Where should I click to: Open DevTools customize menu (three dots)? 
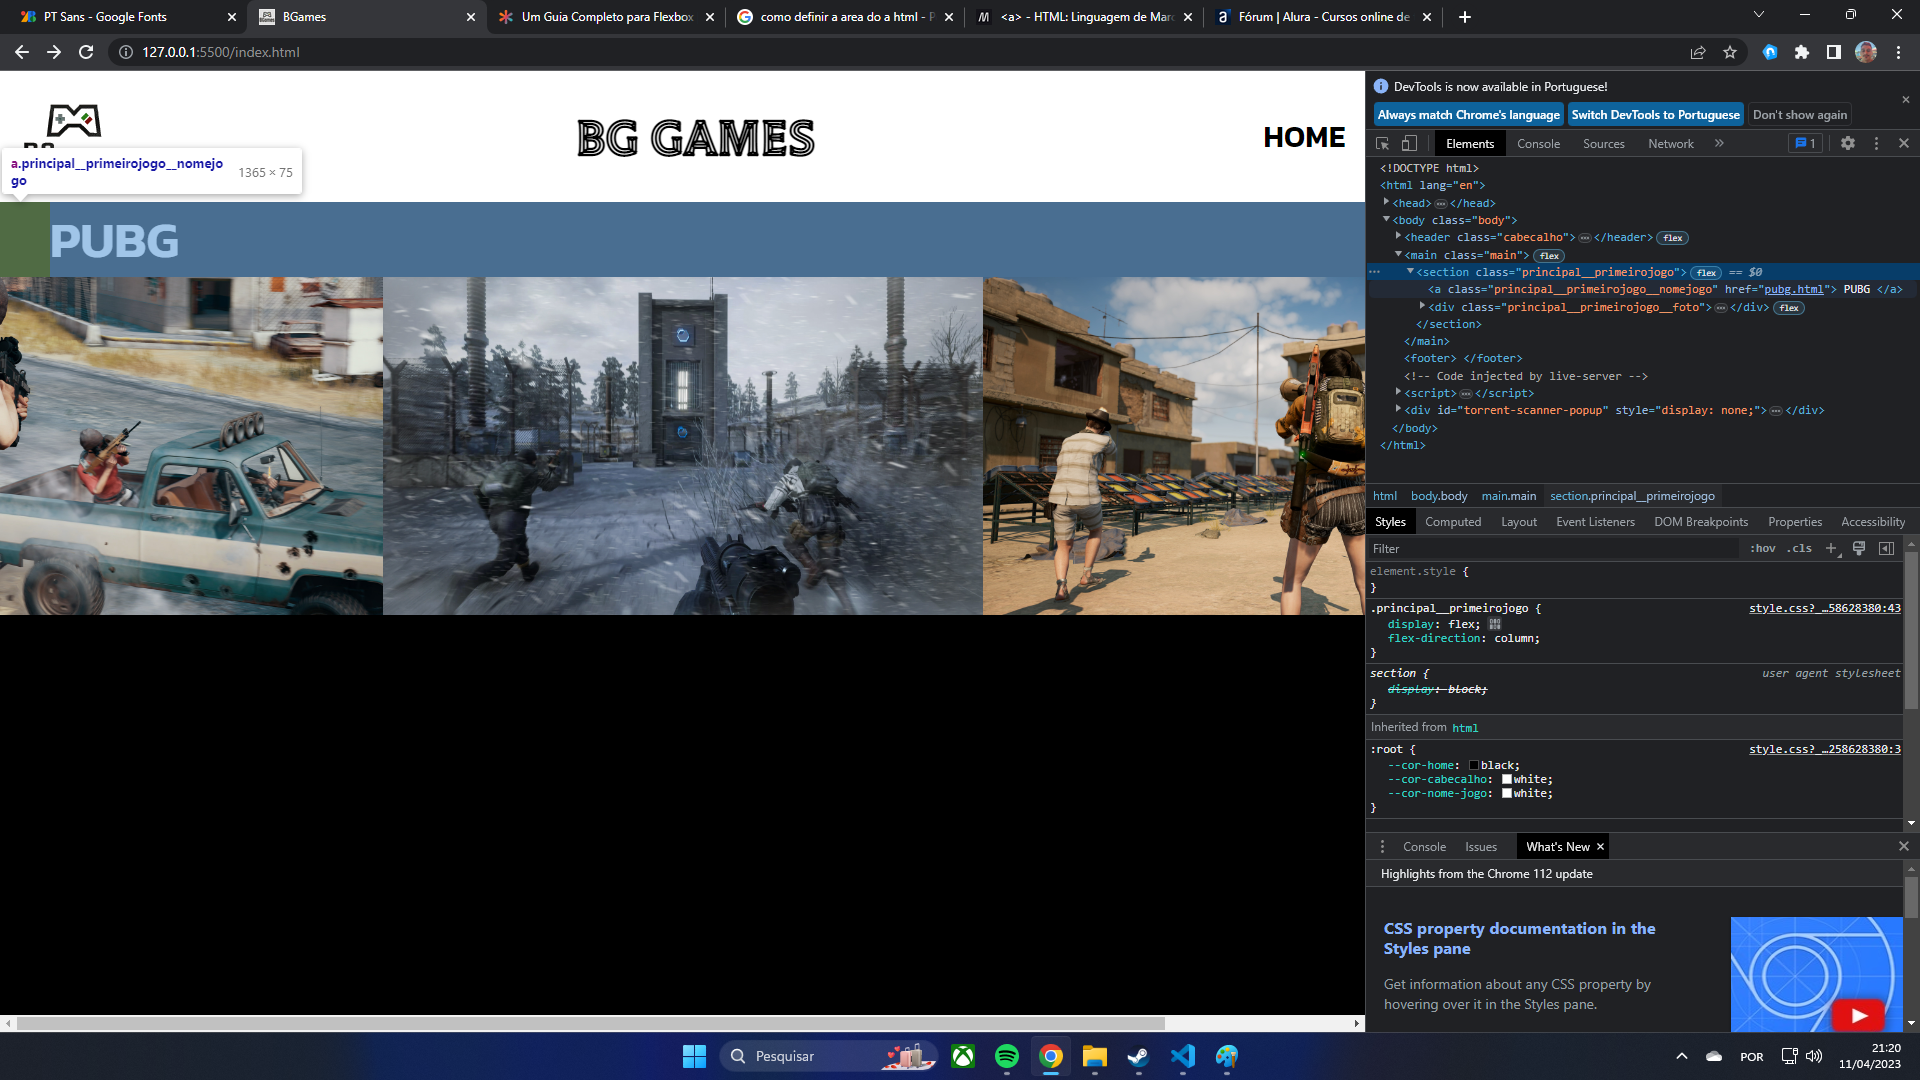[x=1876, y=144]
